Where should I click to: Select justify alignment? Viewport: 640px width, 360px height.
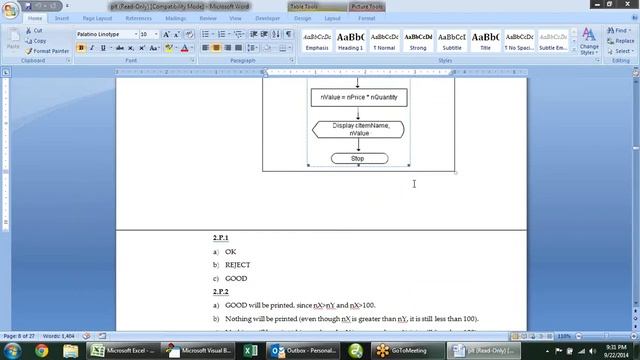[238, 48]
